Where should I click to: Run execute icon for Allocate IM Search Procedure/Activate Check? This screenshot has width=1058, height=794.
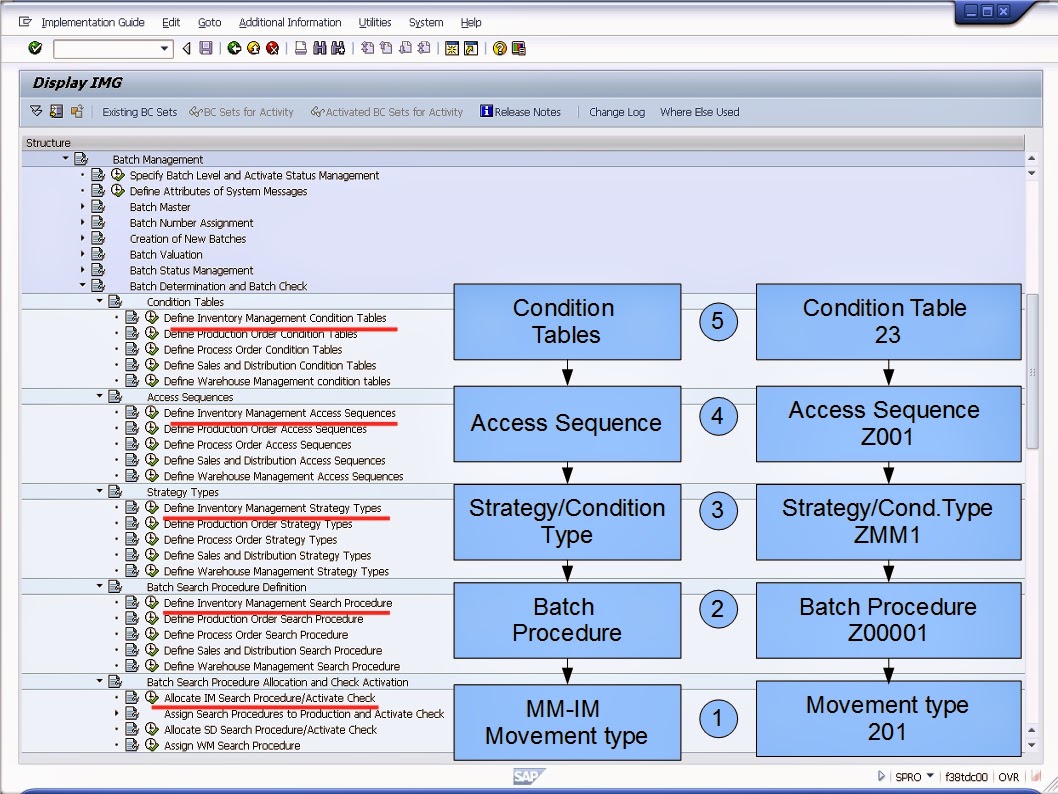[152, 698]
